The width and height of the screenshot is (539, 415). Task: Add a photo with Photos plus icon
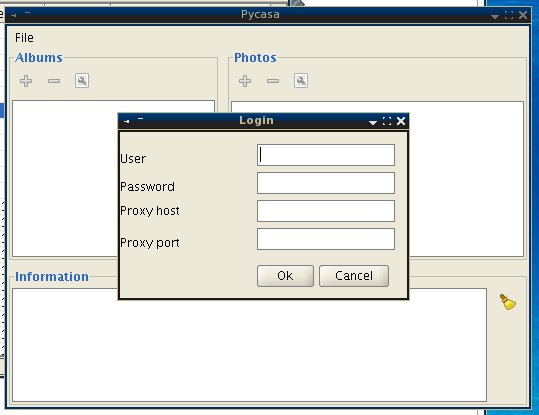[245, 81]
